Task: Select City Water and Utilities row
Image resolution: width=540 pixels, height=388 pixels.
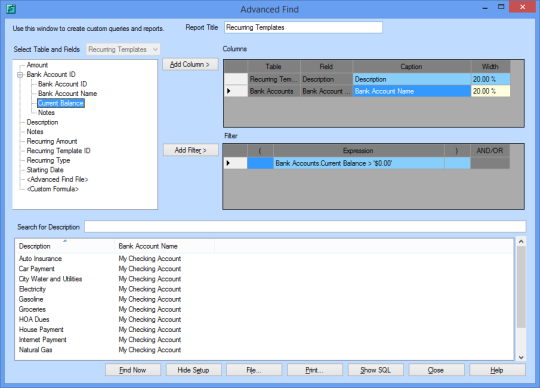Action: point(264,279)
